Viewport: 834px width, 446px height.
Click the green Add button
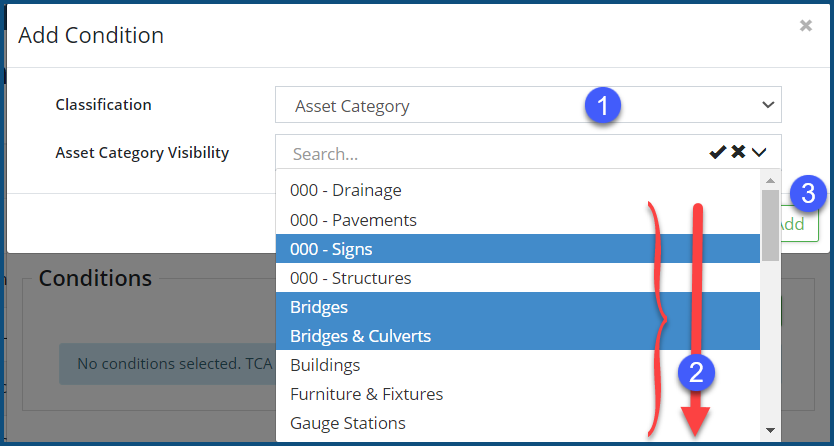tap(792, 224)
